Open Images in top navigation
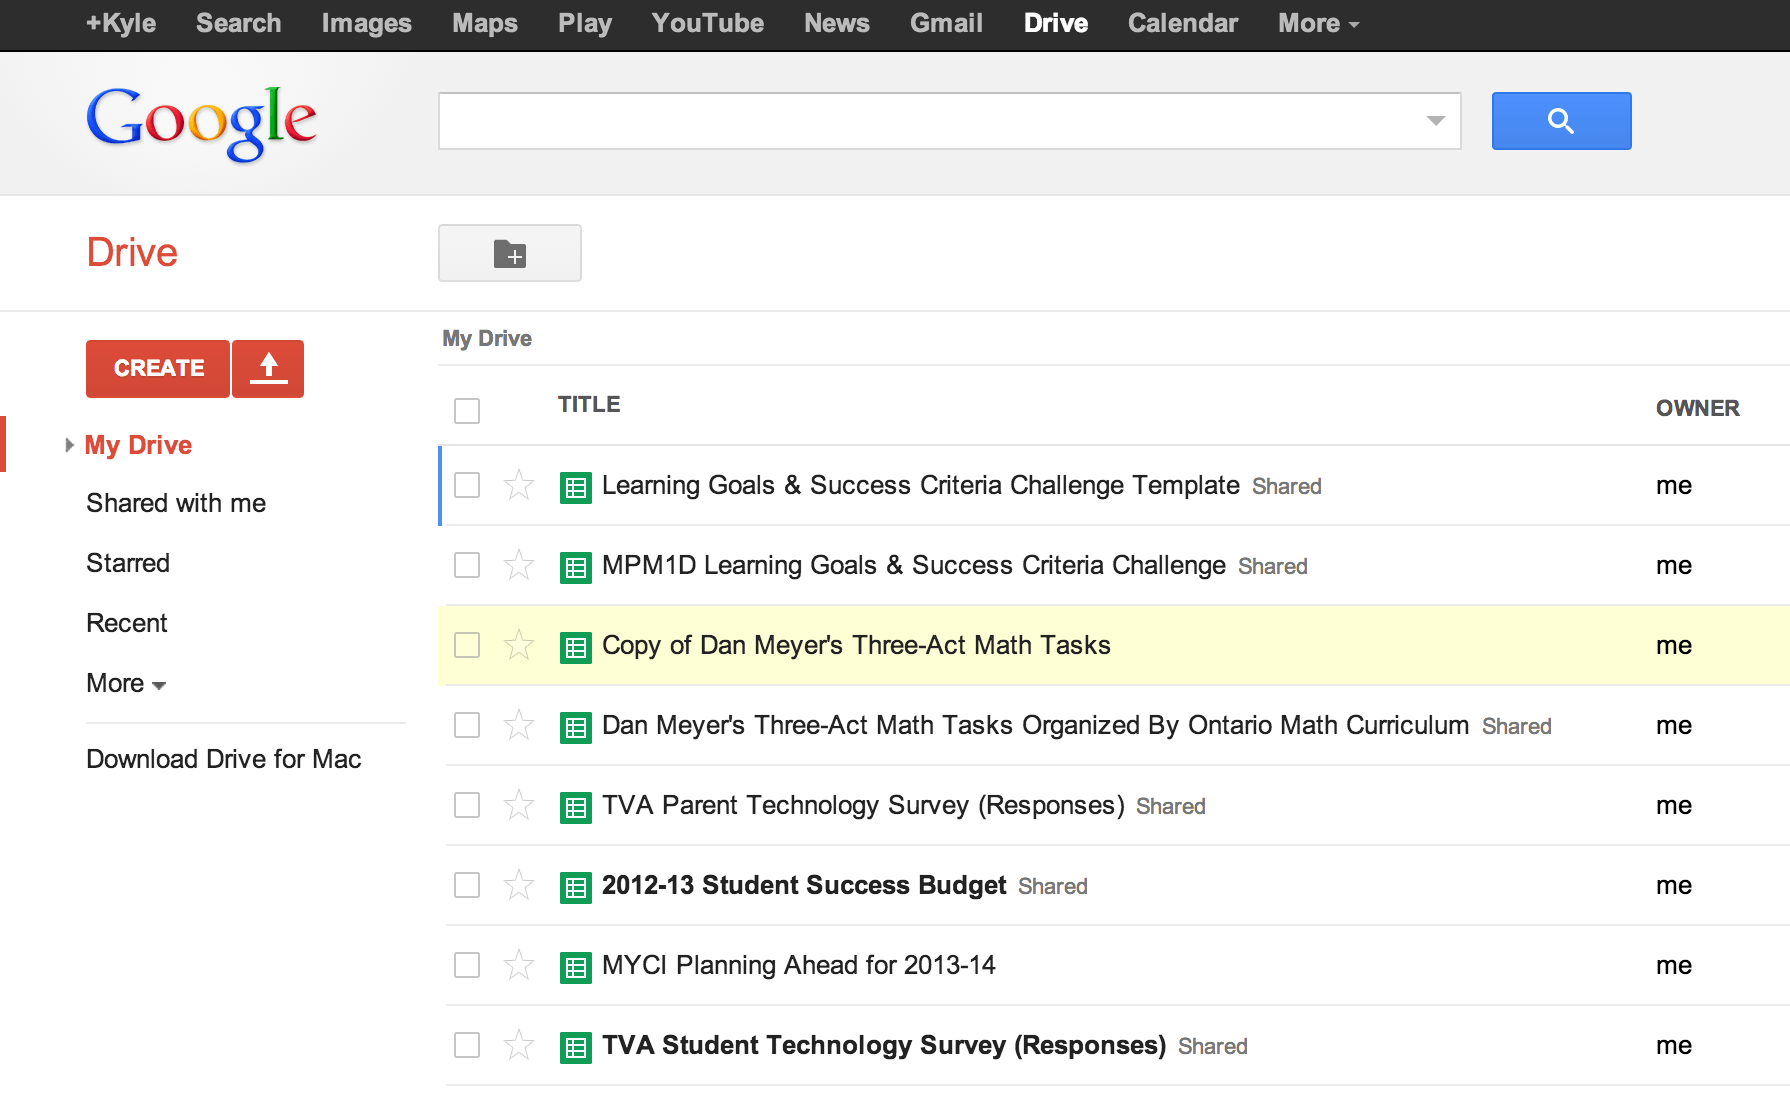Image resolution: width=1790 pixels, height=1098 pixels. (366, 23)
